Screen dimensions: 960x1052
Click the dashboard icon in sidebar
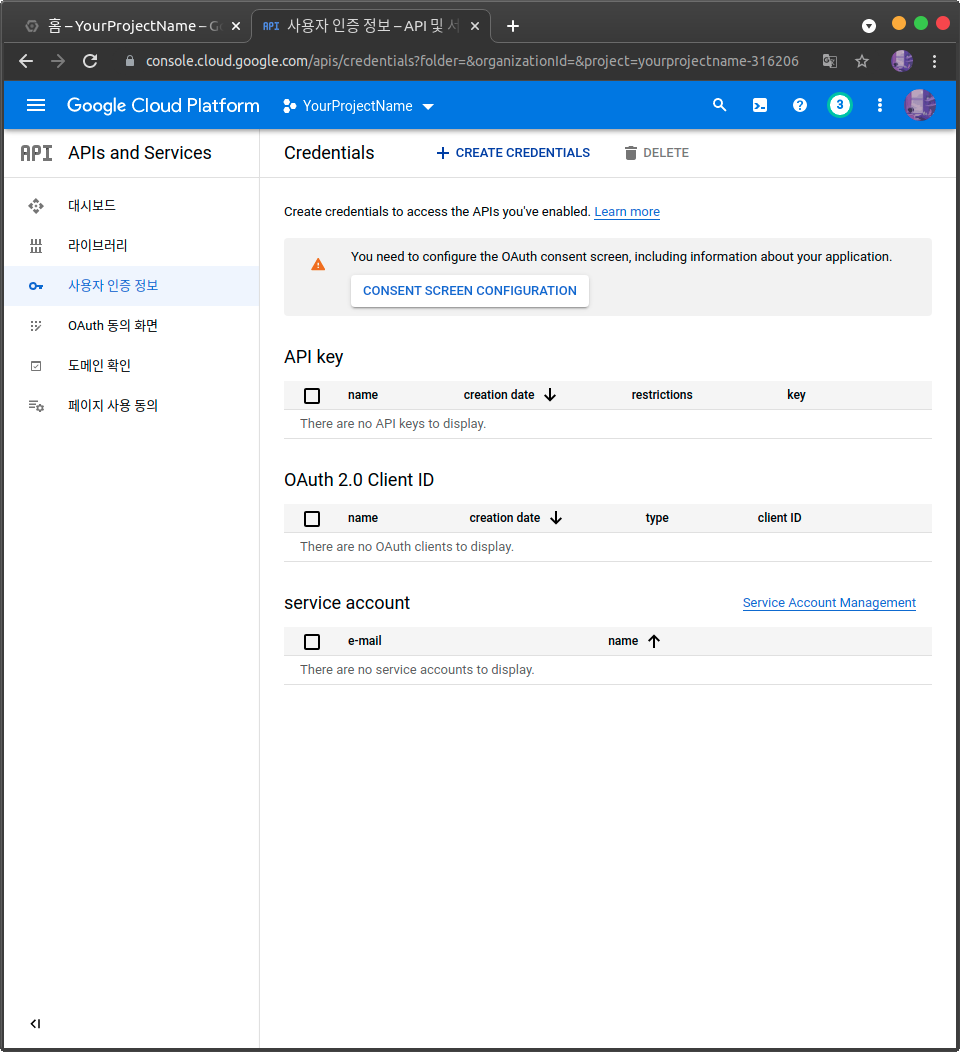(36, 206)
